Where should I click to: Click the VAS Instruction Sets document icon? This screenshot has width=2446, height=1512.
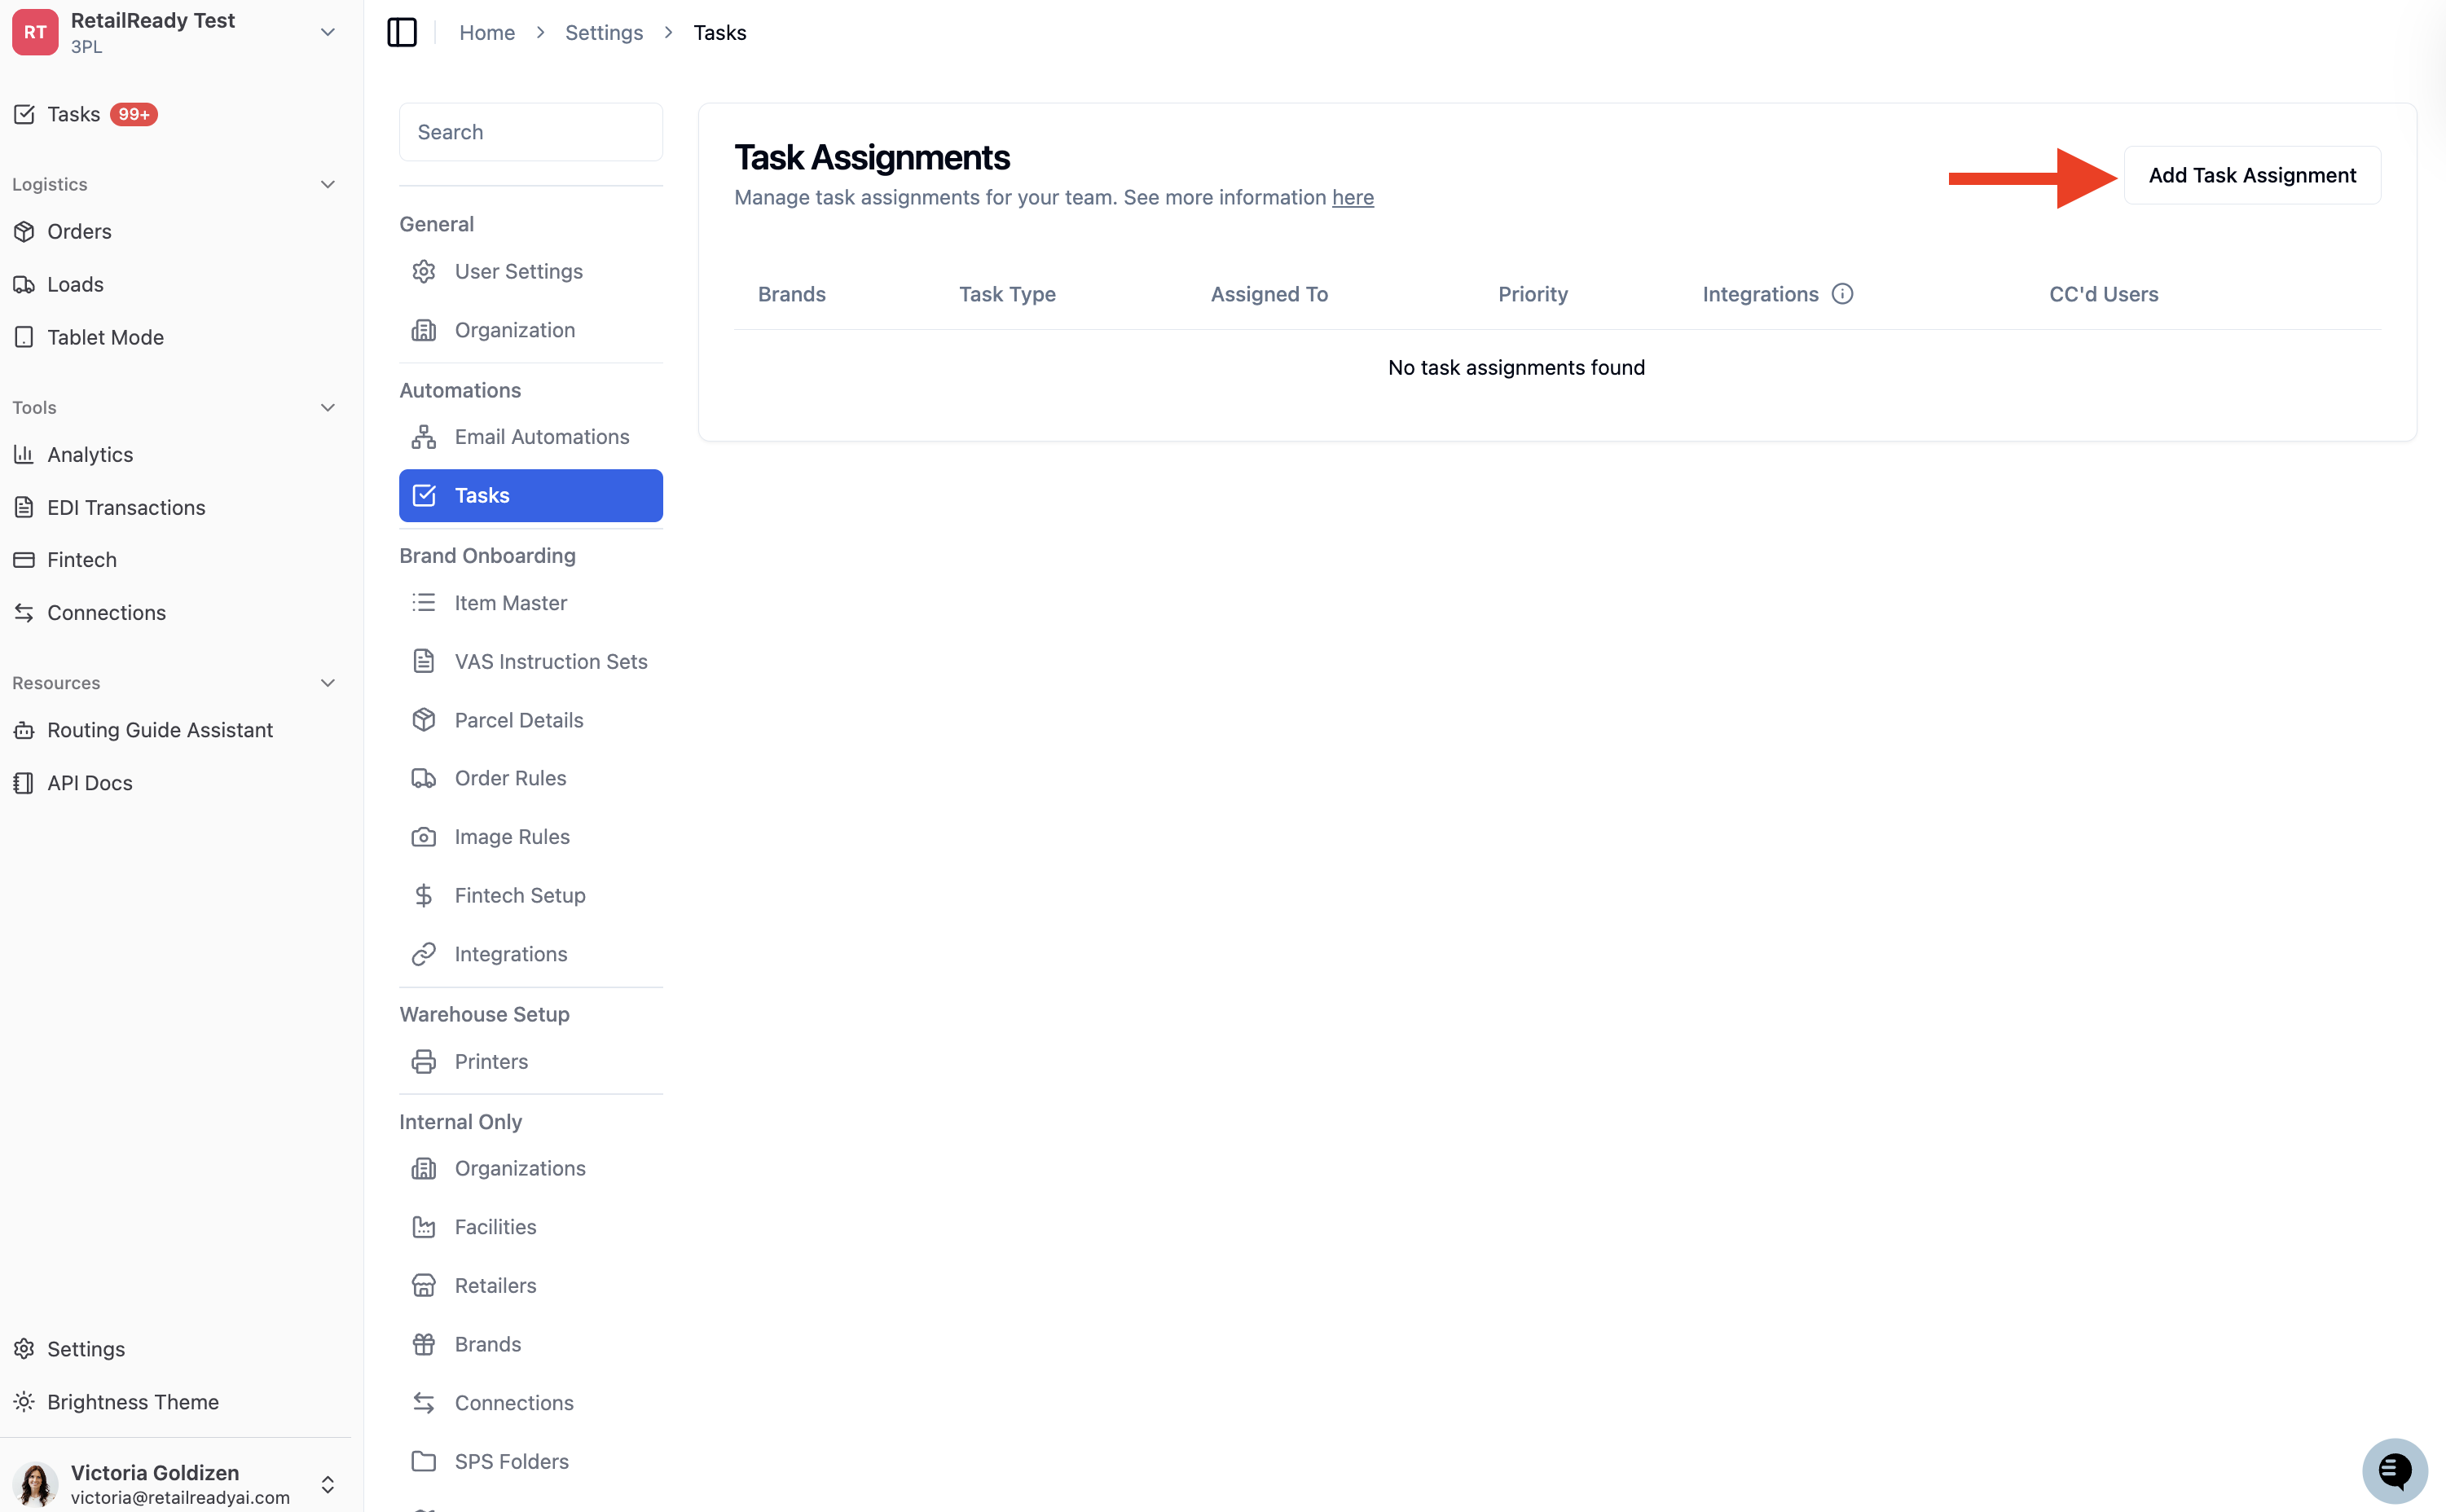pyautogui.click(x=424, y=661)
